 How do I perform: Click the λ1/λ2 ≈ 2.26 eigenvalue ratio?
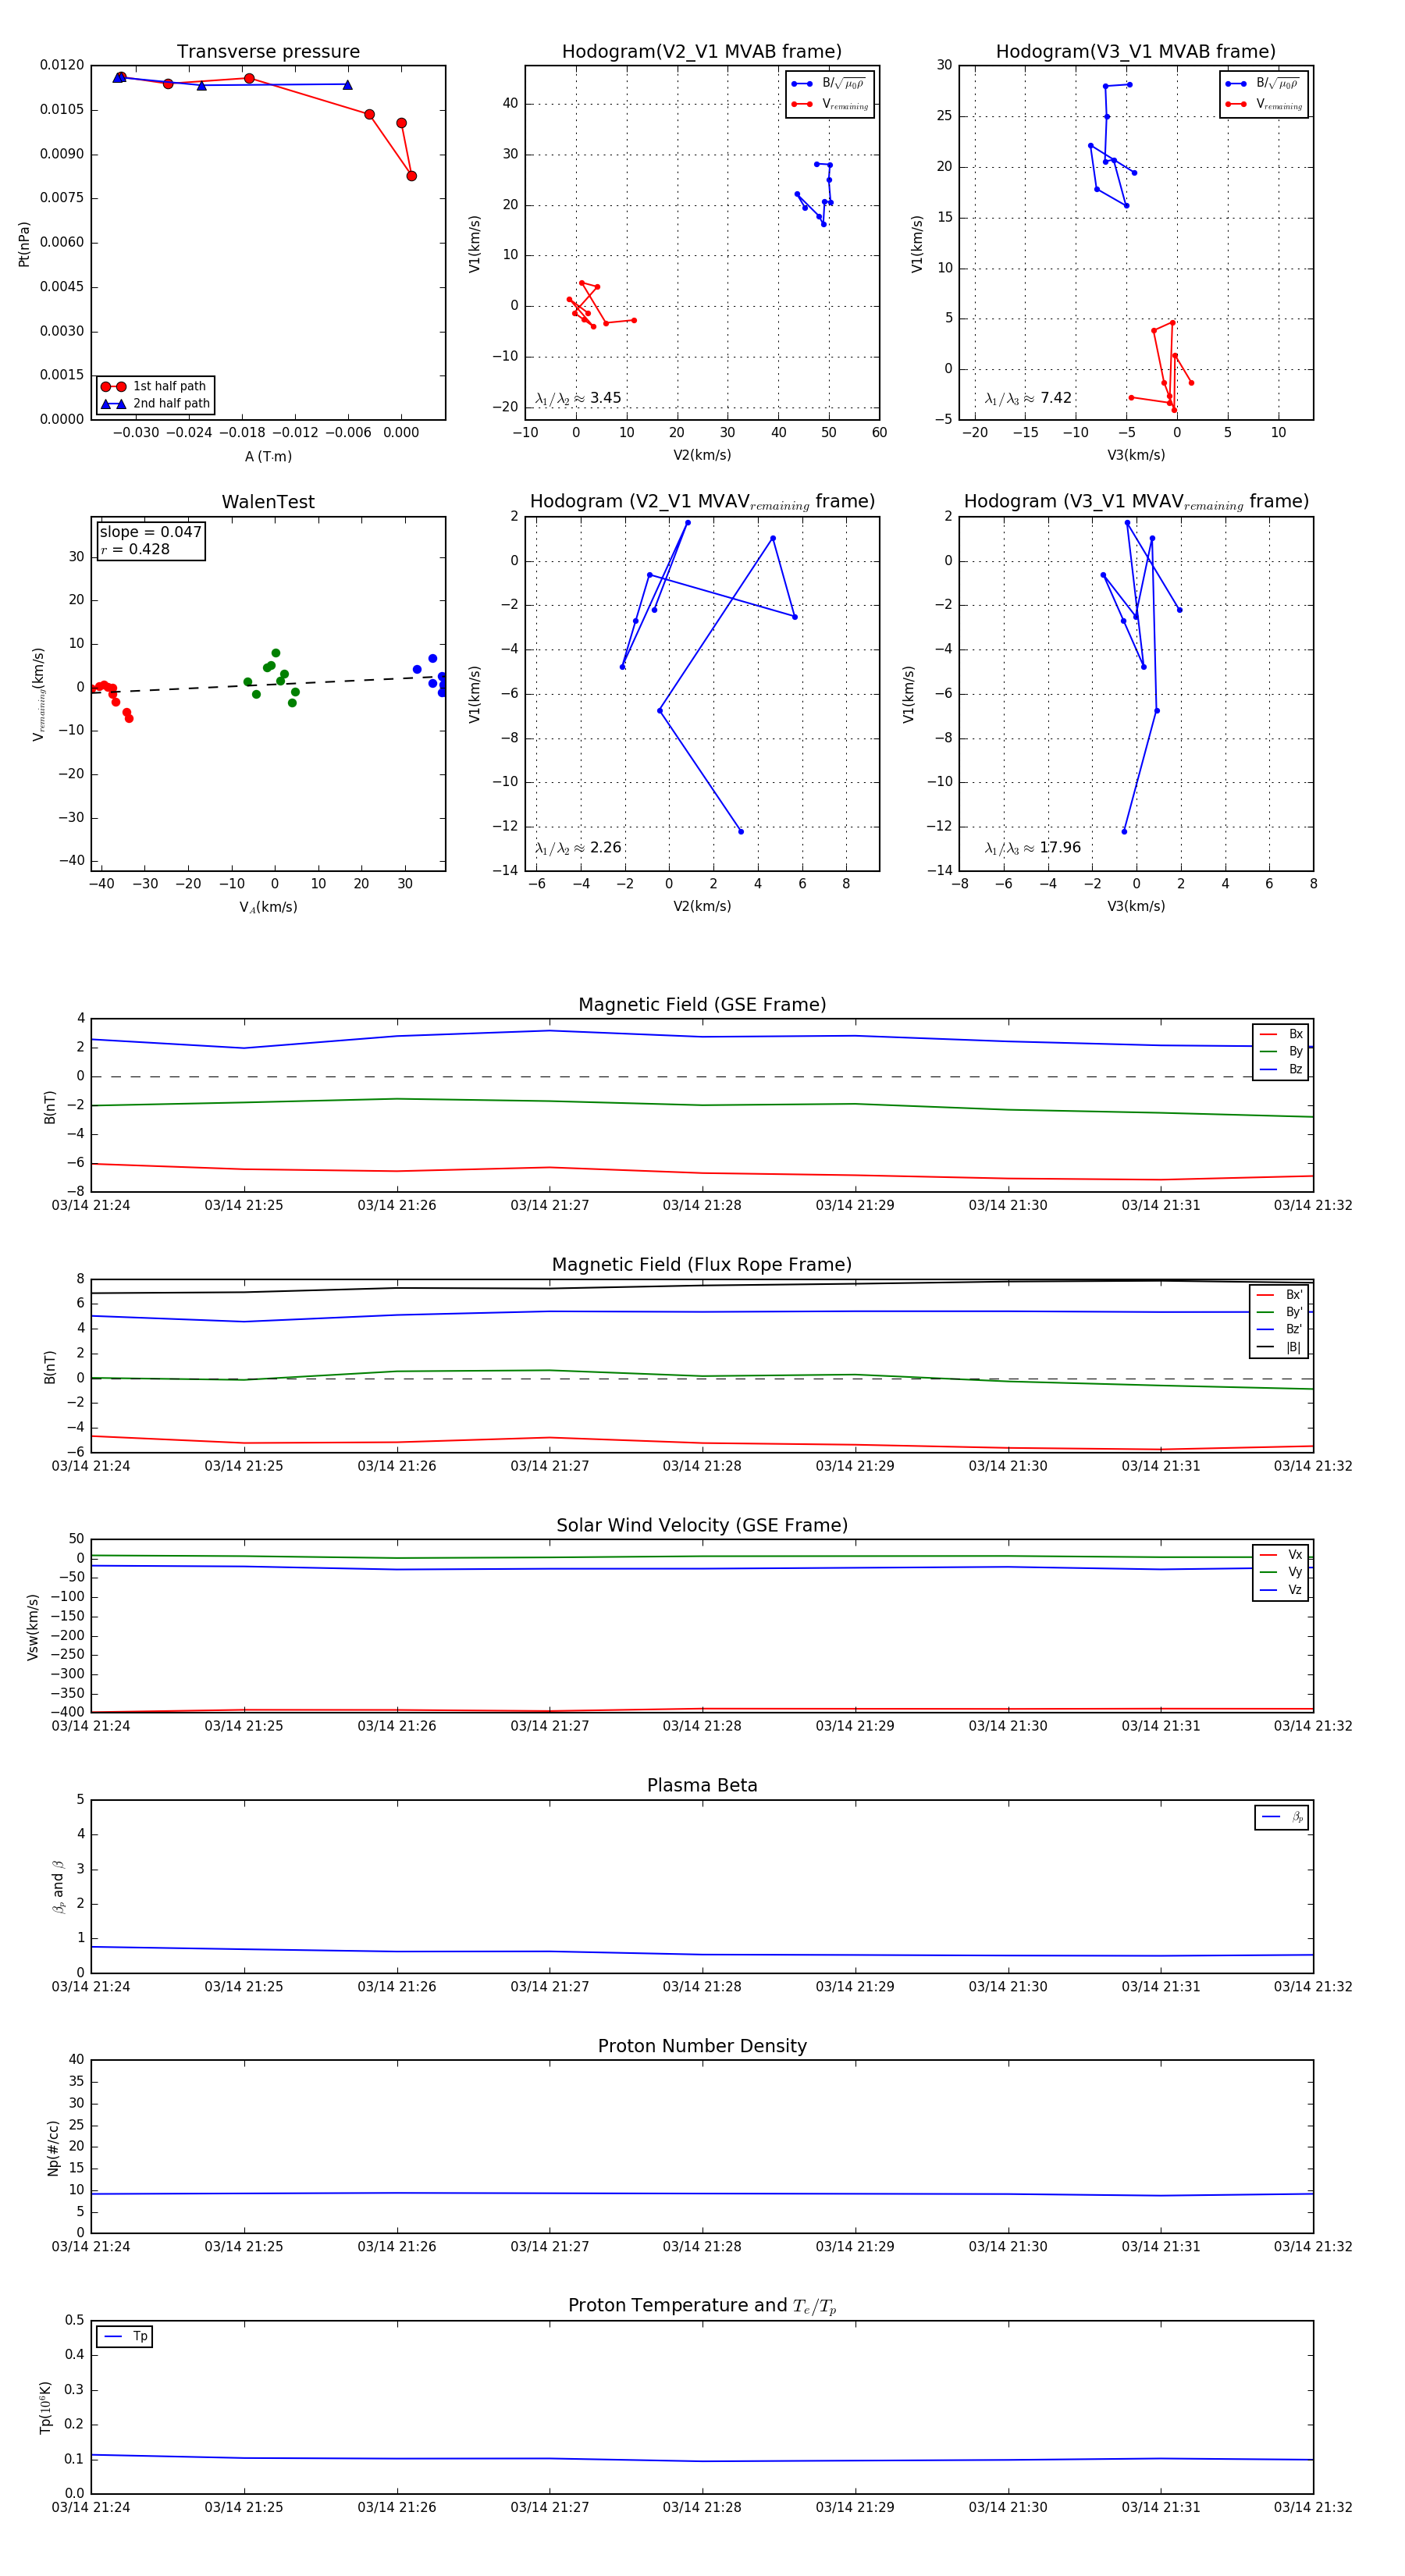tap(578, 848)
